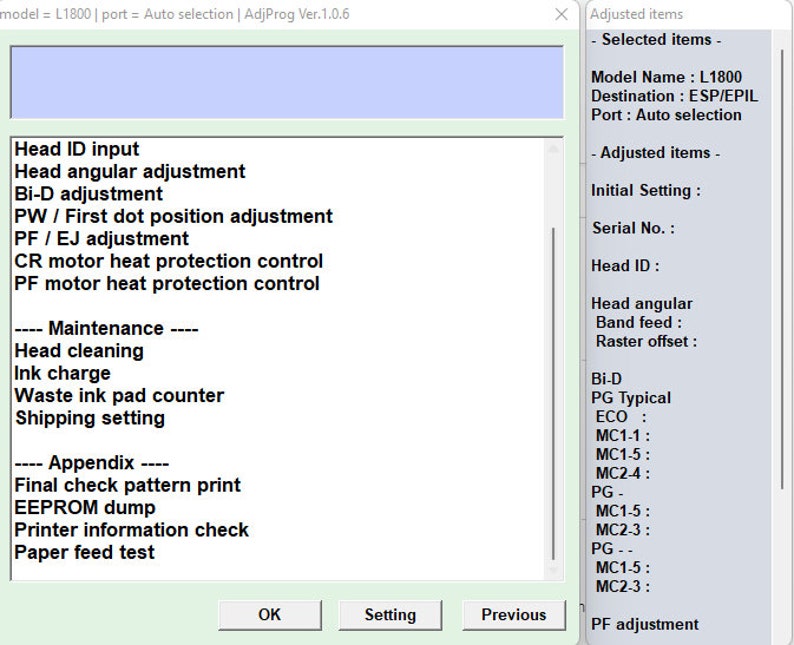
Task: Click the Adjusted items panel scrollbar
Action: (782, 268)
